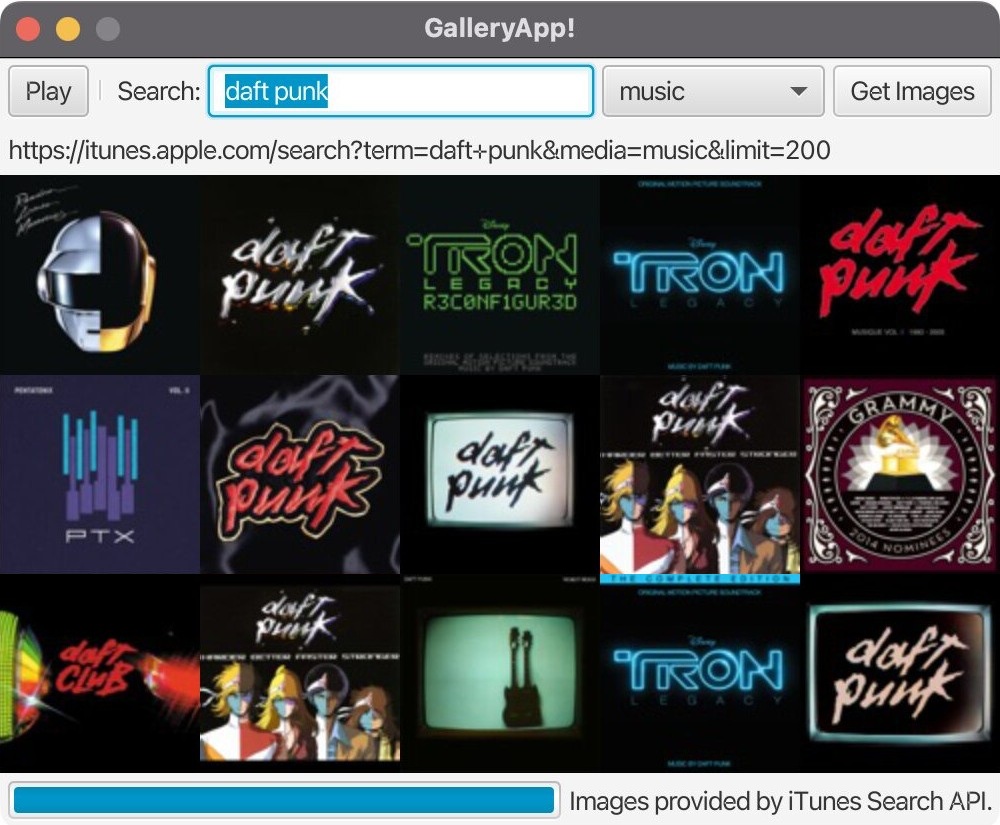This screenshot has height=825, width=1000.
Task: Select the PTX Pentatonix album cover
Action: pos(100,474)
